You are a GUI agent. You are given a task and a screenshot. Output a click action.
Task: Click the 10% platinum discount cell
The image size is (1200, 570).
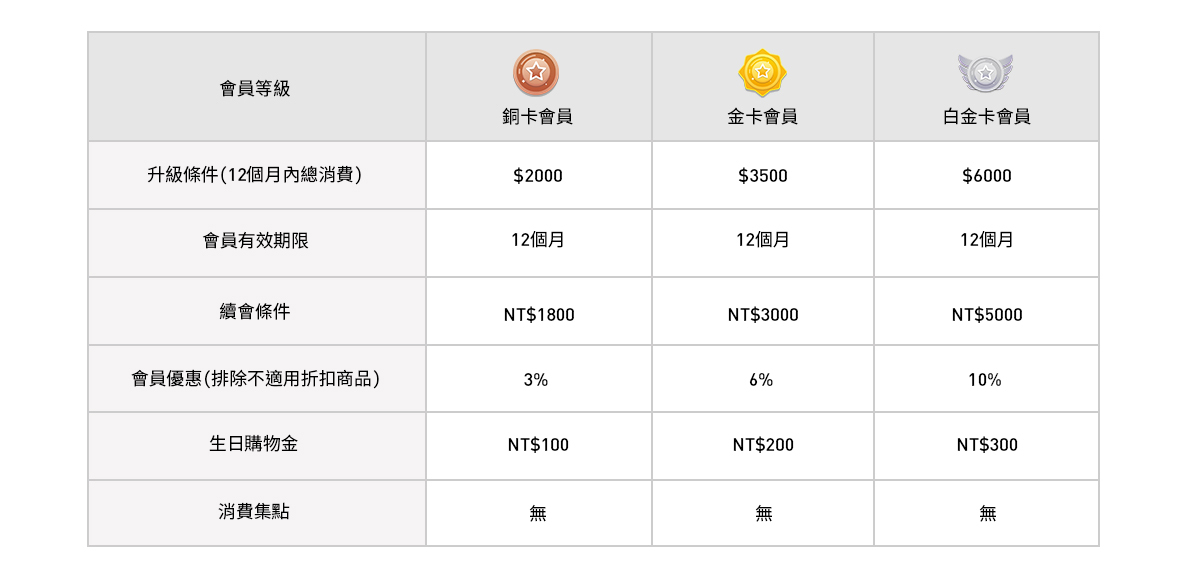click(x=985, y=380)
